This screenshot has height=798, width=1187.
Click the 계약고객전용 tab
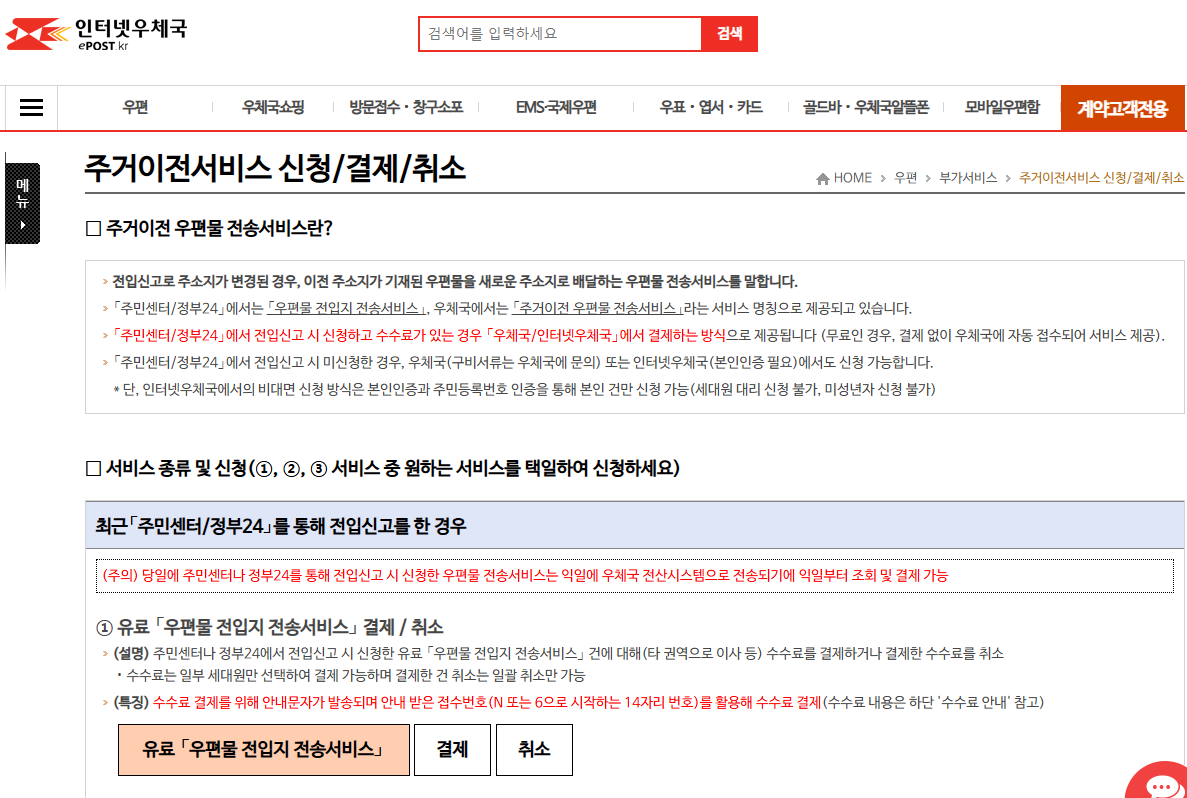(x=1122, y=107)
